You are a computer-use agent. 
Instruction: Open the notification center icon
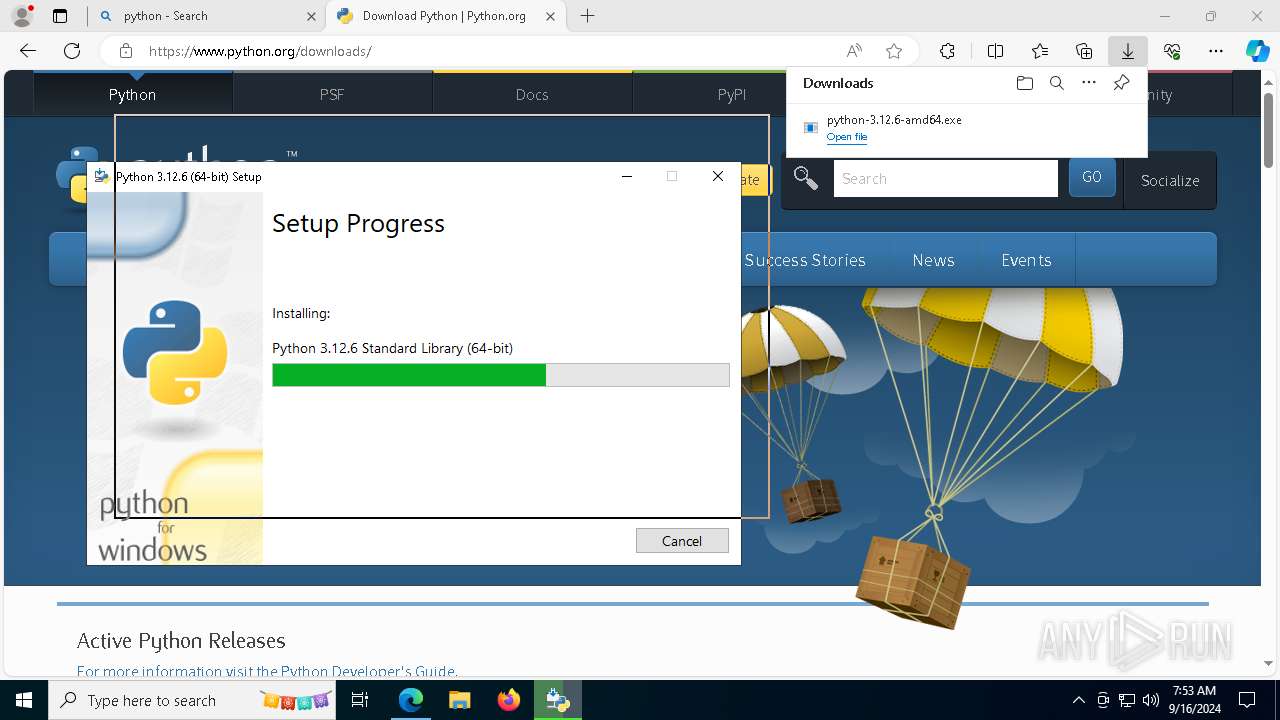coord(1247,700)
